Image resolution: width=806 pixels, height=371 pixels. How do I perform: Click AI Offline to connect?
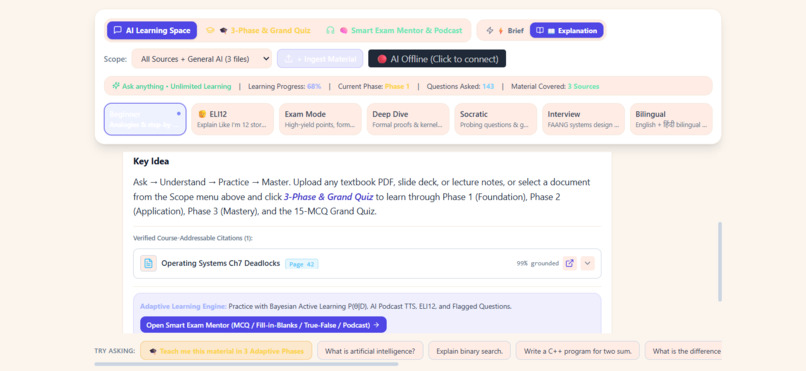437,59
